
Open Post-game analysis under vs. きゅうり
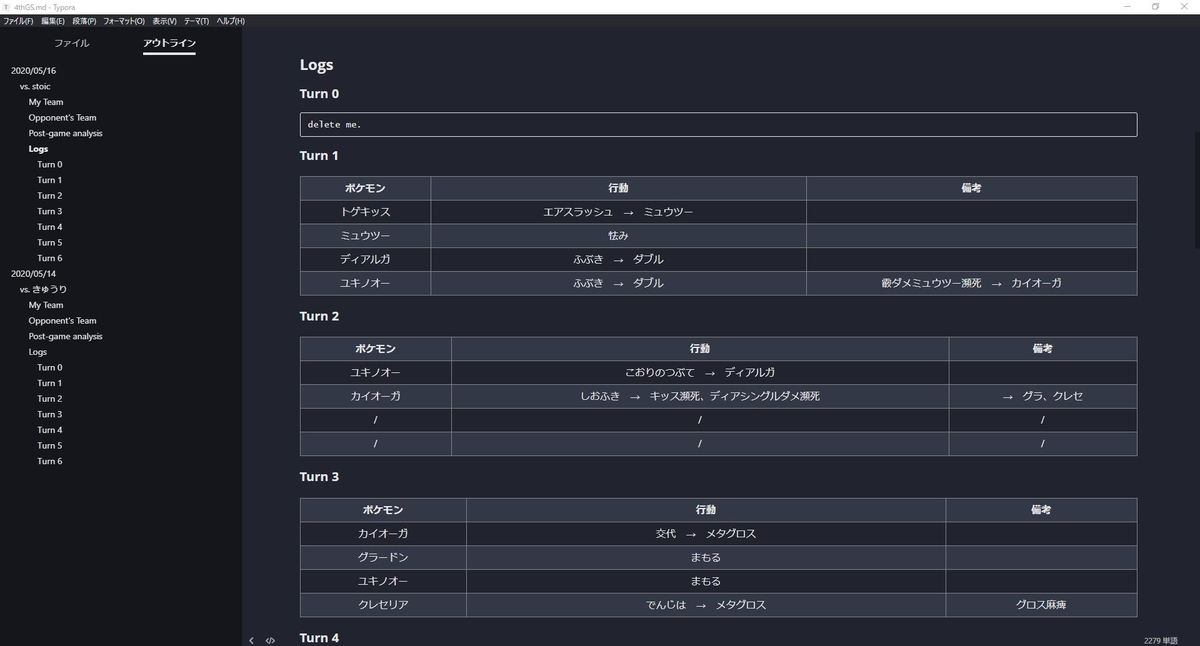coord(65,336)
